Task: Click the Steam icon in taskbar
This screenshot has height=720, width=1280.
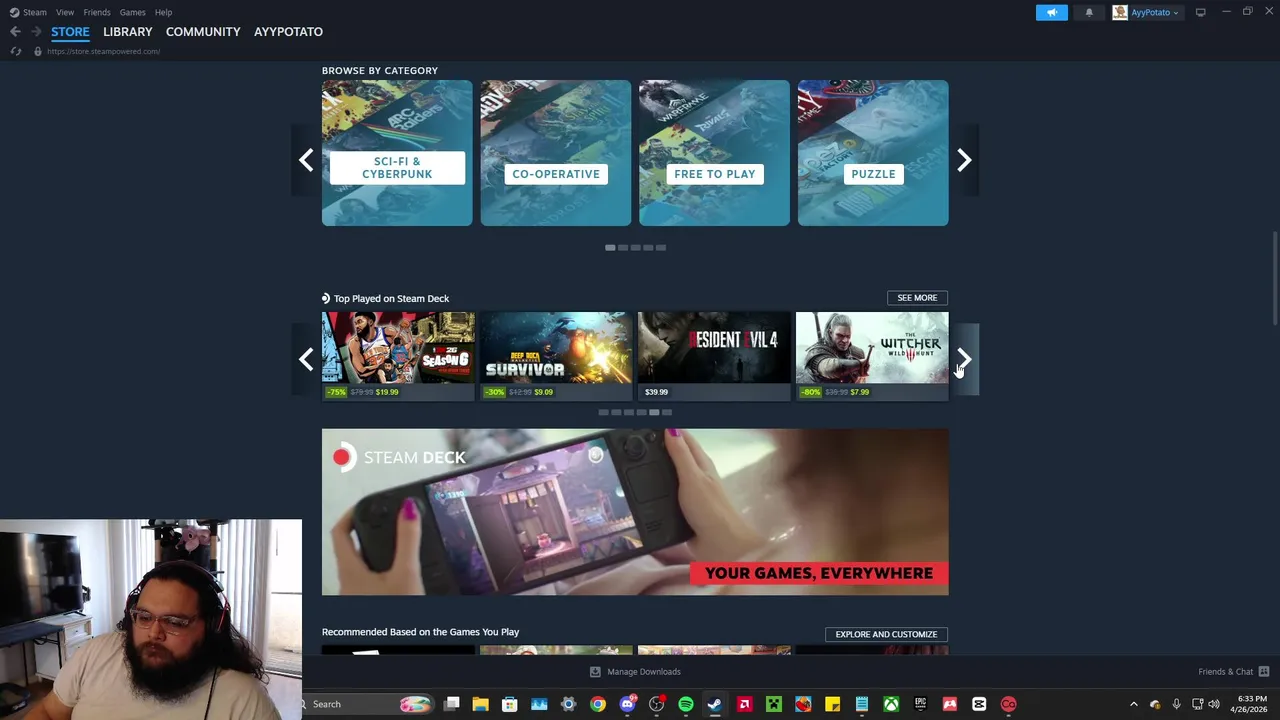Action: (x=715, y=704)
